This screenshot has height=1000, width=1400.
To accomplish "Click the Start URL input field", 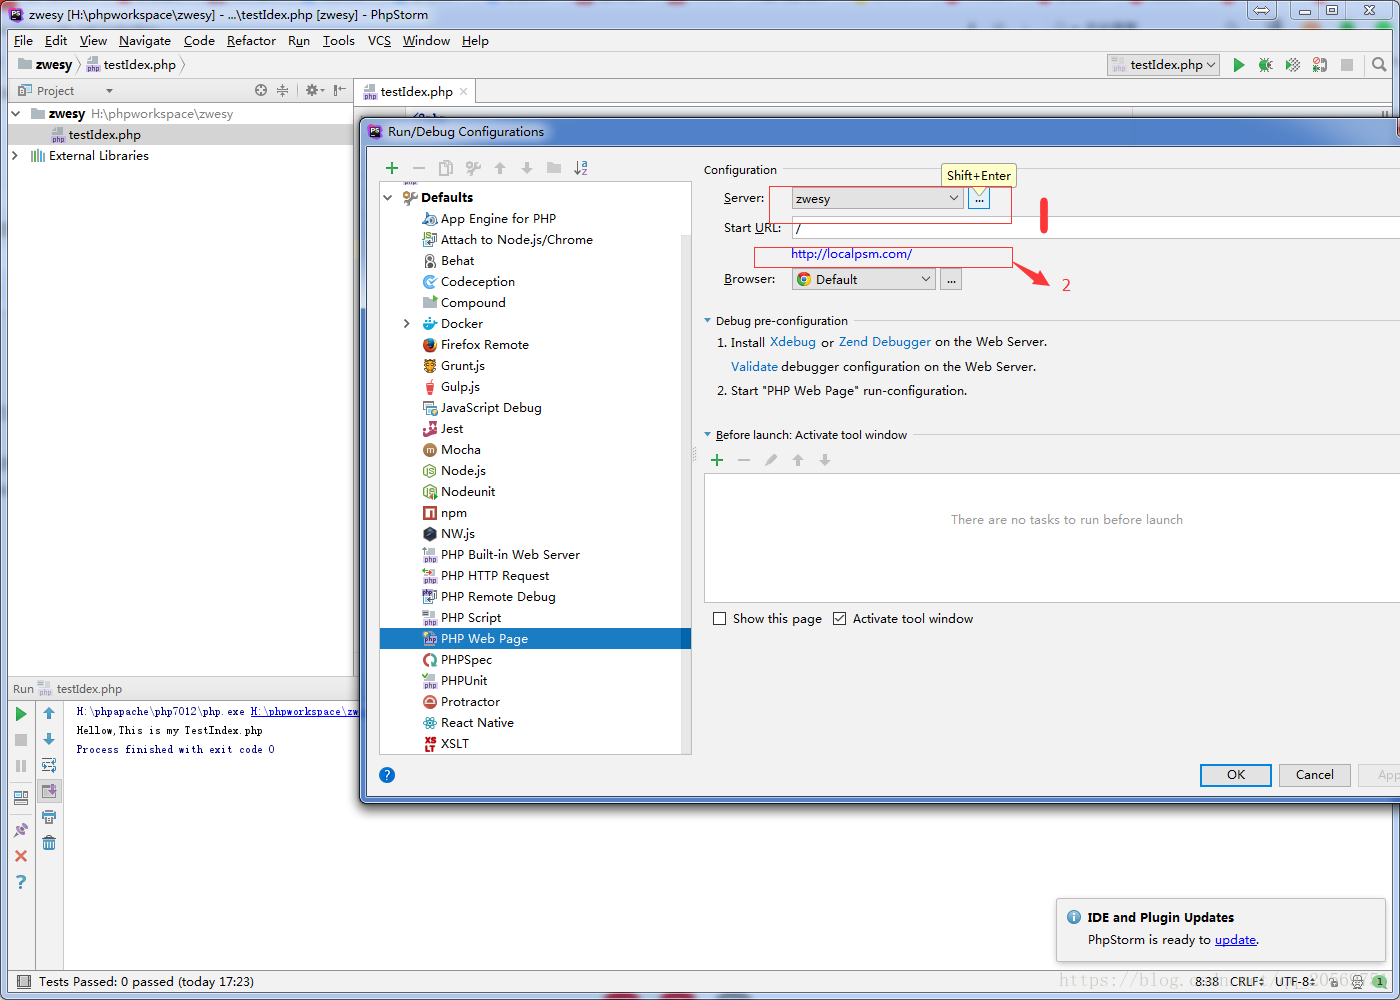I will click(x=1095, y=228).
